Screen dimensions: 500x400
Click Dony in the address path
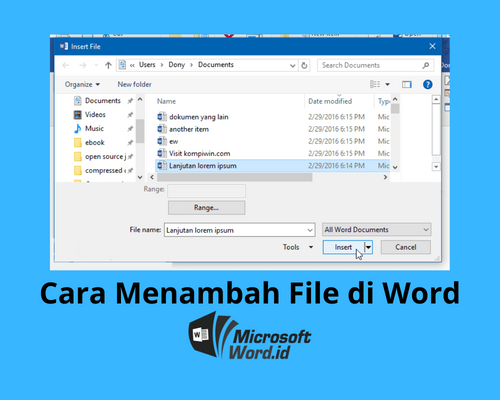[x=177, y=65]
